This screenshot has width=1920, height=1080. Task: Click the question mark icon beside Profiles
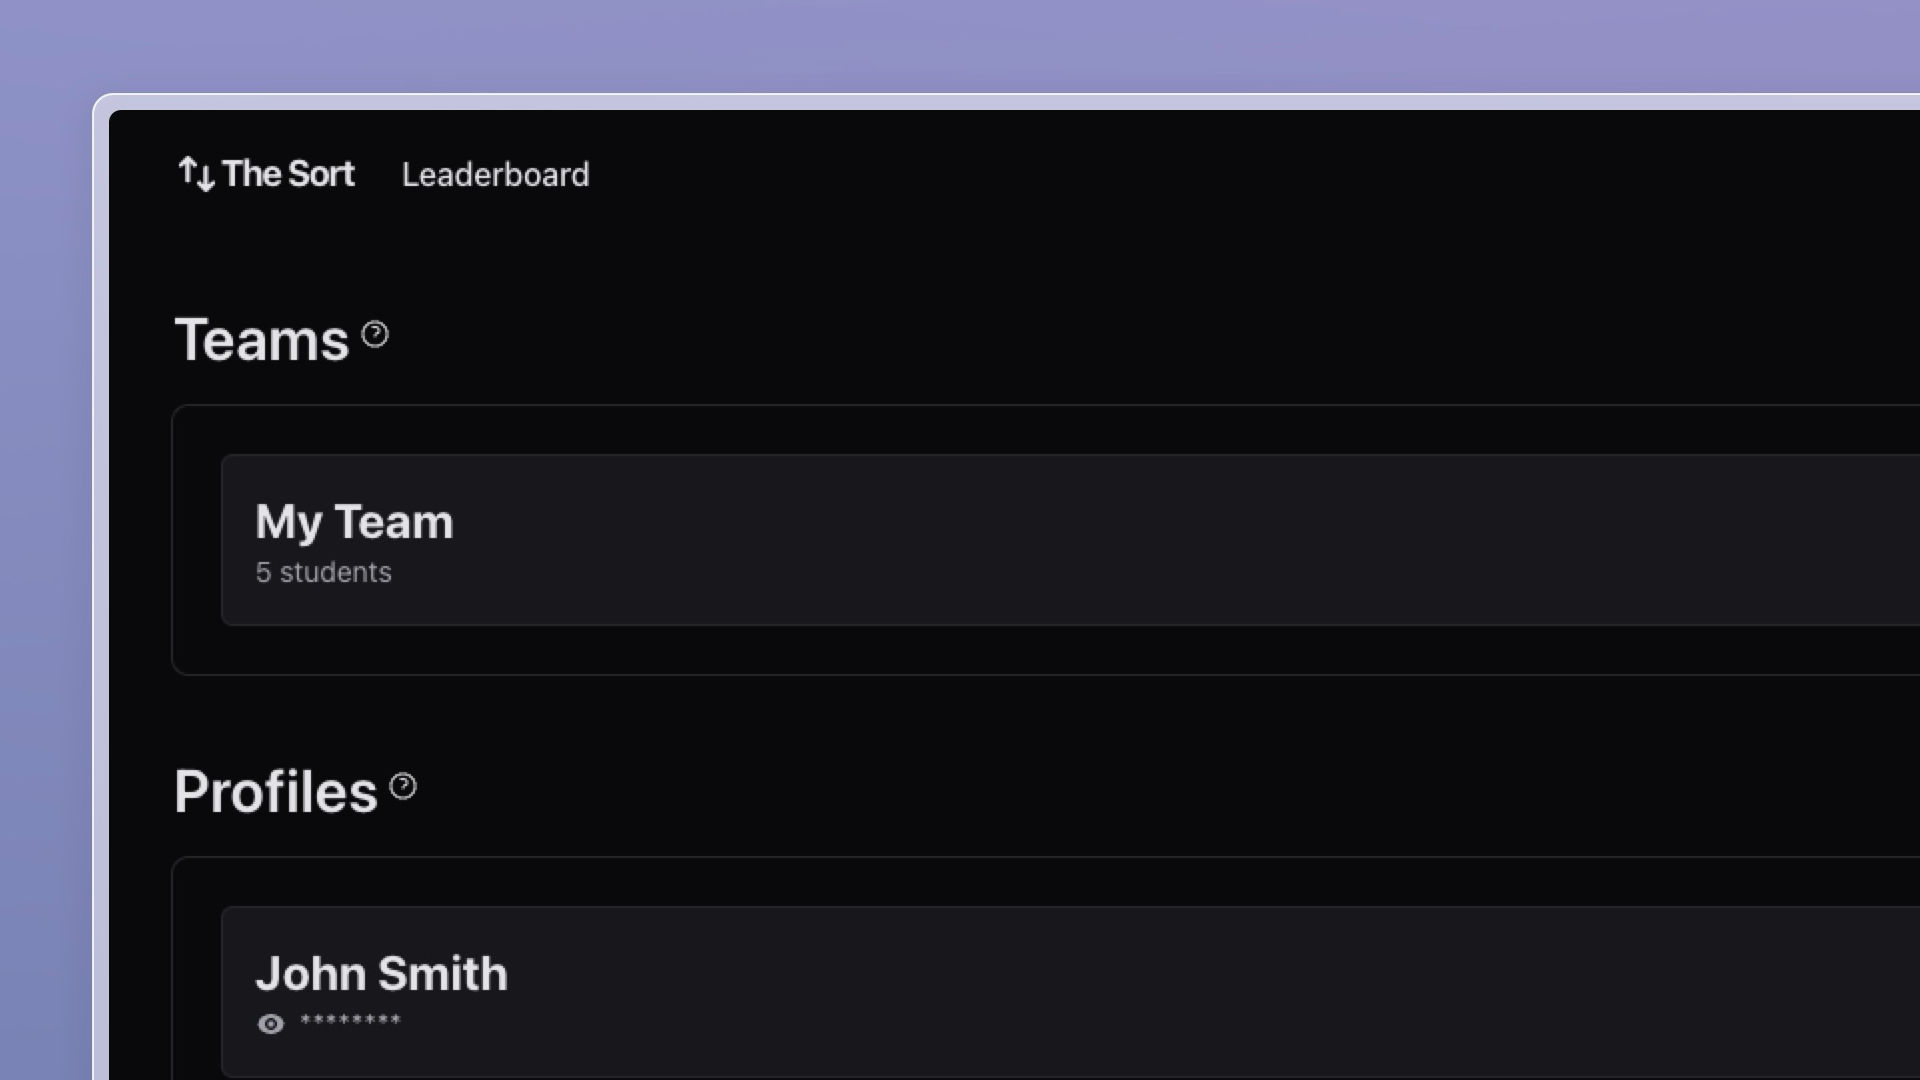pos(403,787)
